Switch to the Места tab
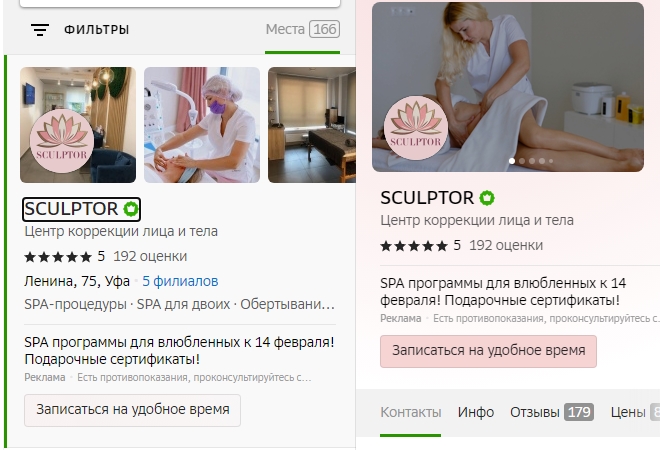Image resolution: width=660 pixels, height=450 pixels. point(303,29)
